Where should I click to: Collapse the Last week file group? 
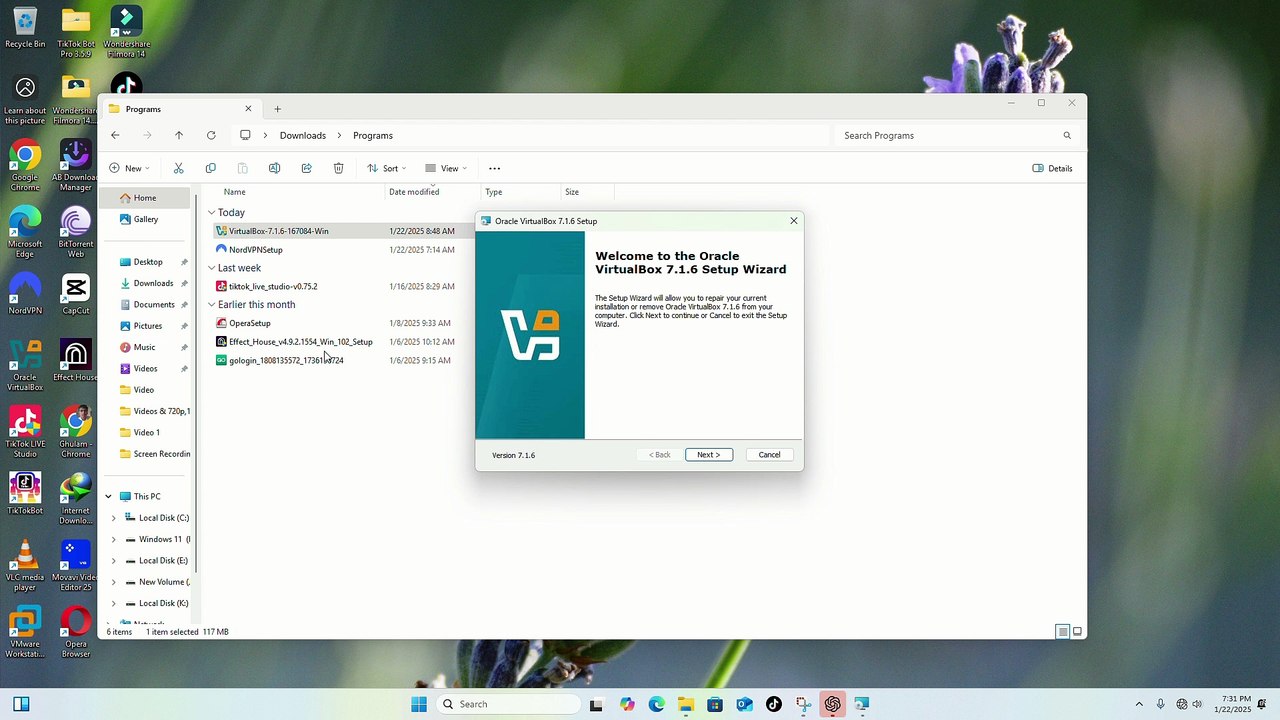click(212, 268)
